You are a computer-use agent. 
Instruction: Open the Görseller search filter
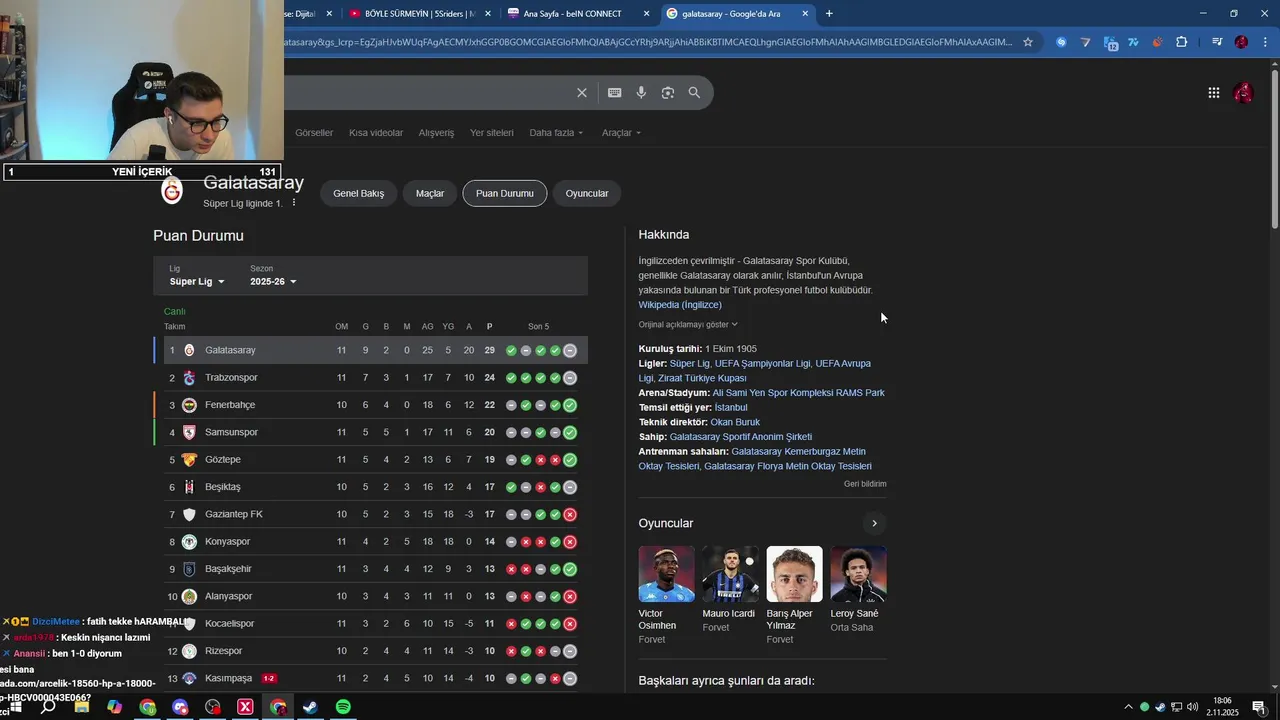pos(314,133)
